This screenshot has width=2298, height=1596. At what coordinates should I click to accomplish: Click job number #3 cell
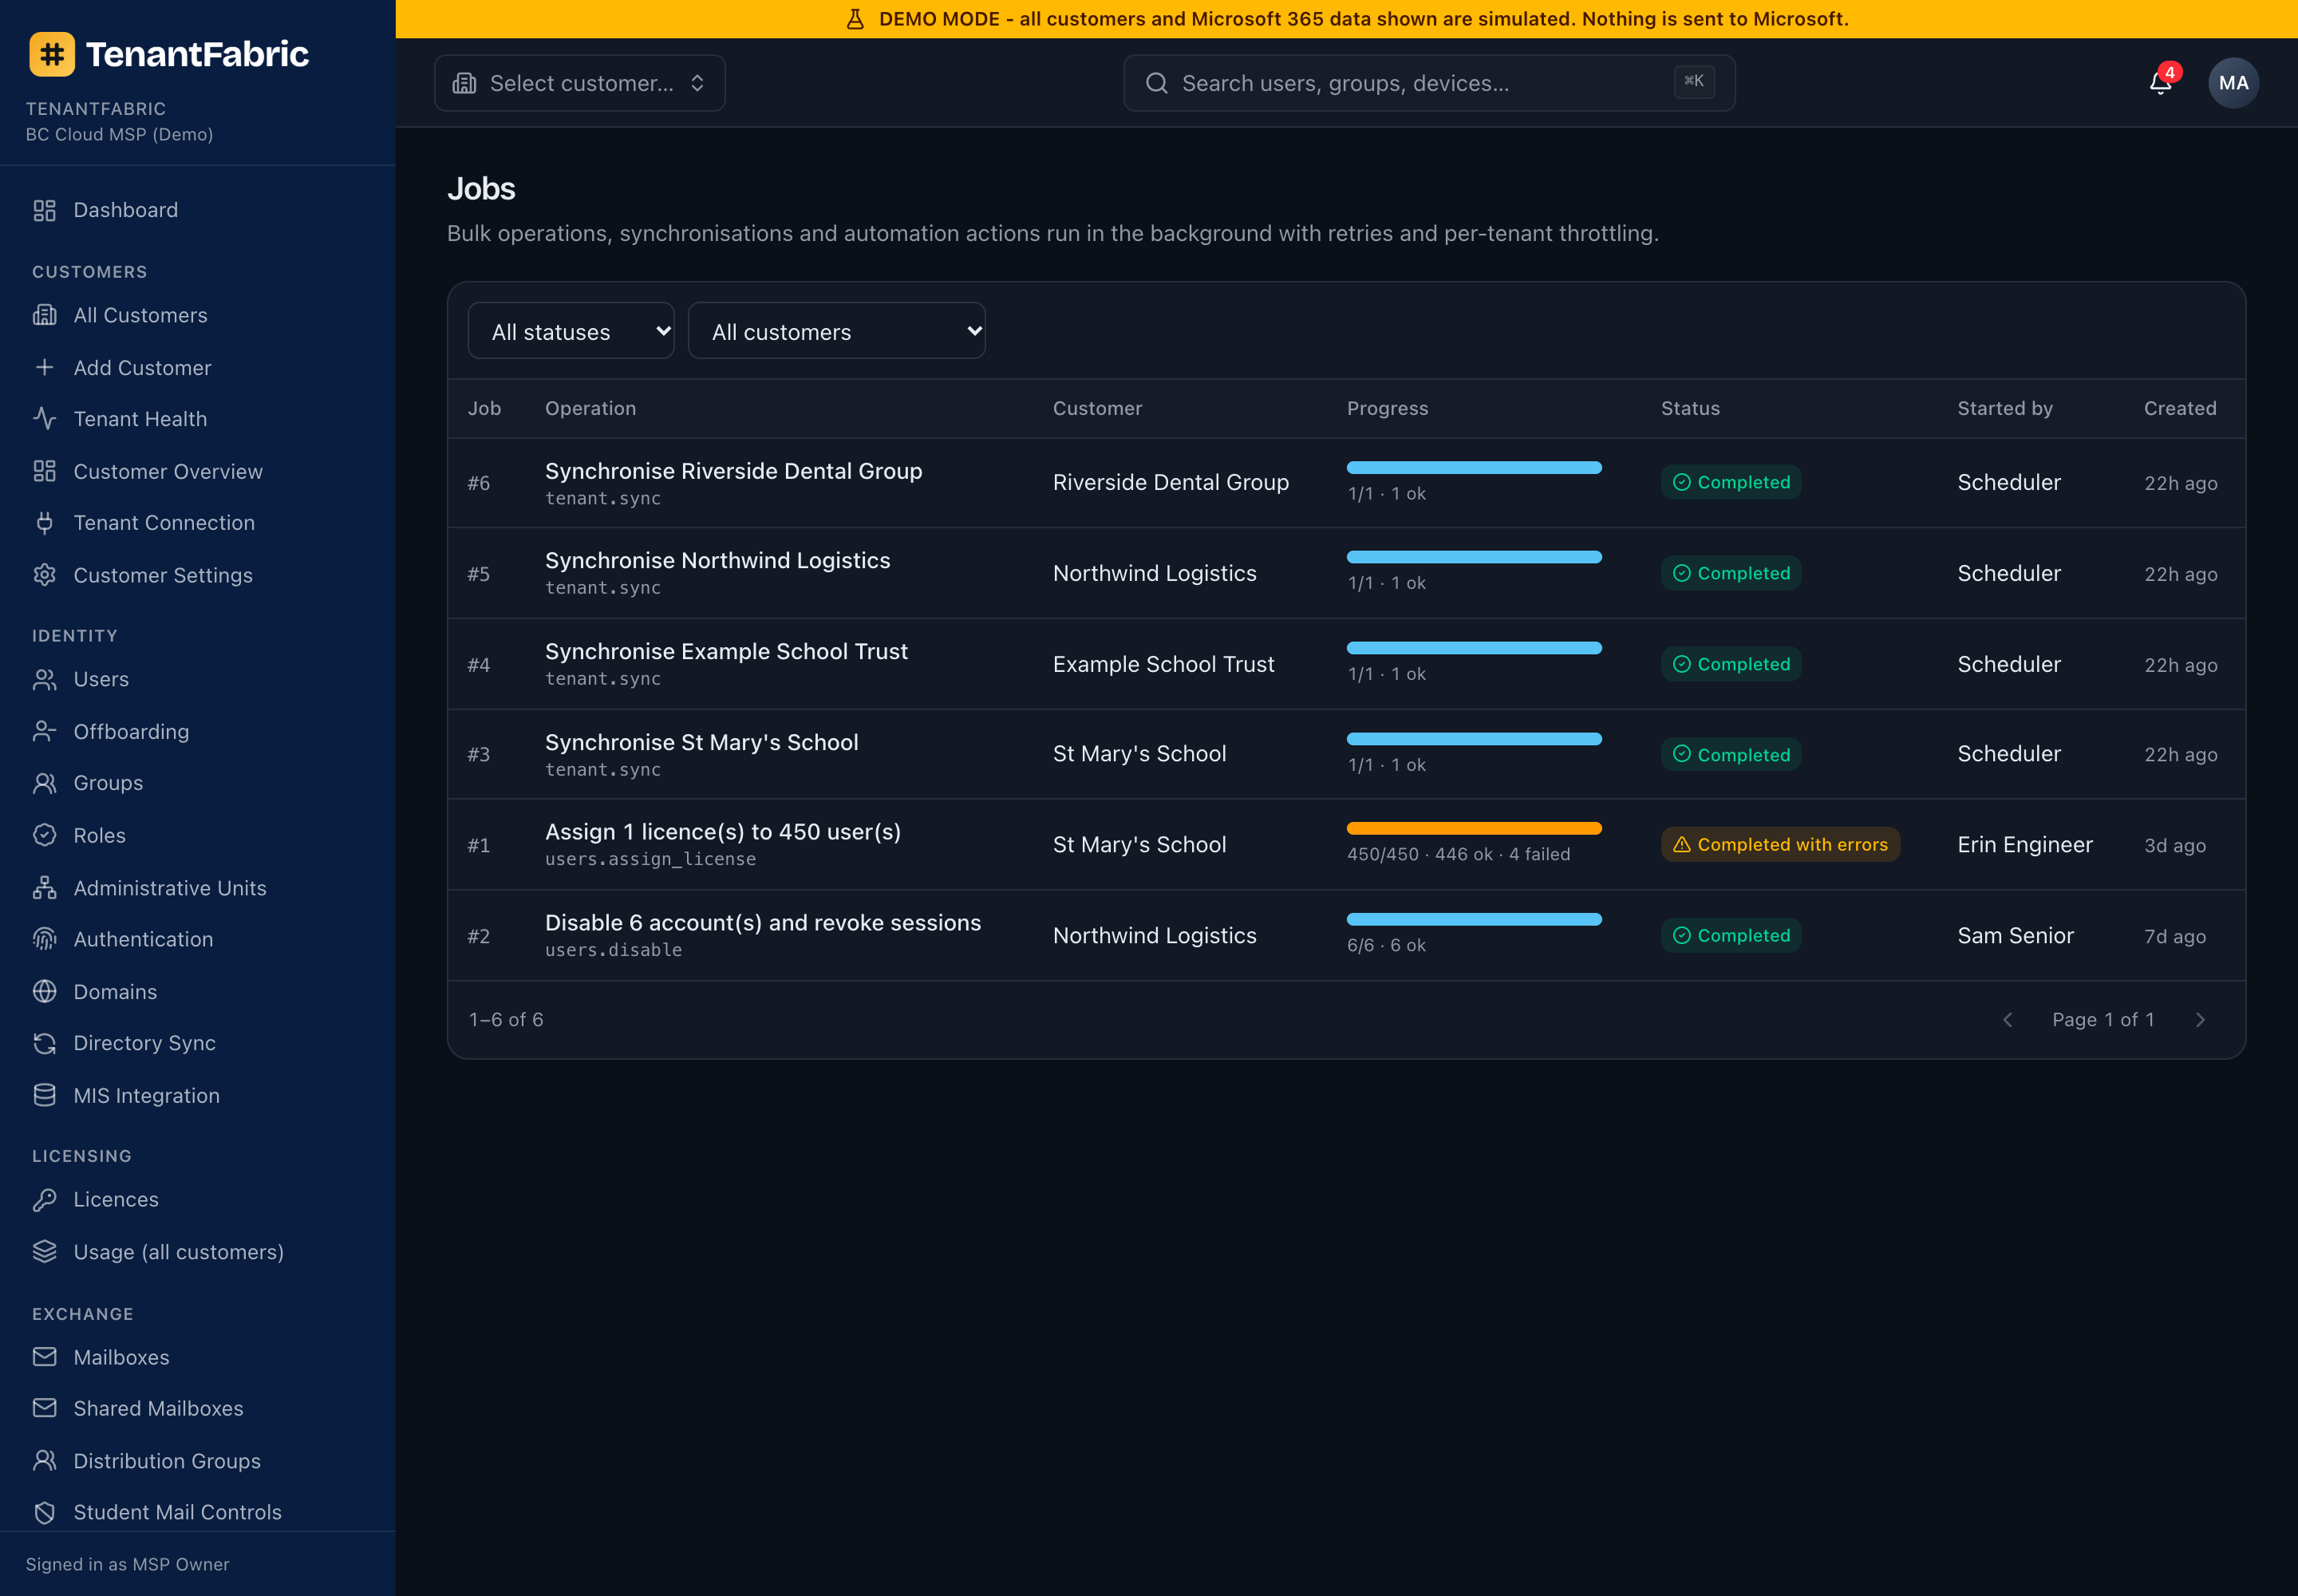(x=479, y=754)
